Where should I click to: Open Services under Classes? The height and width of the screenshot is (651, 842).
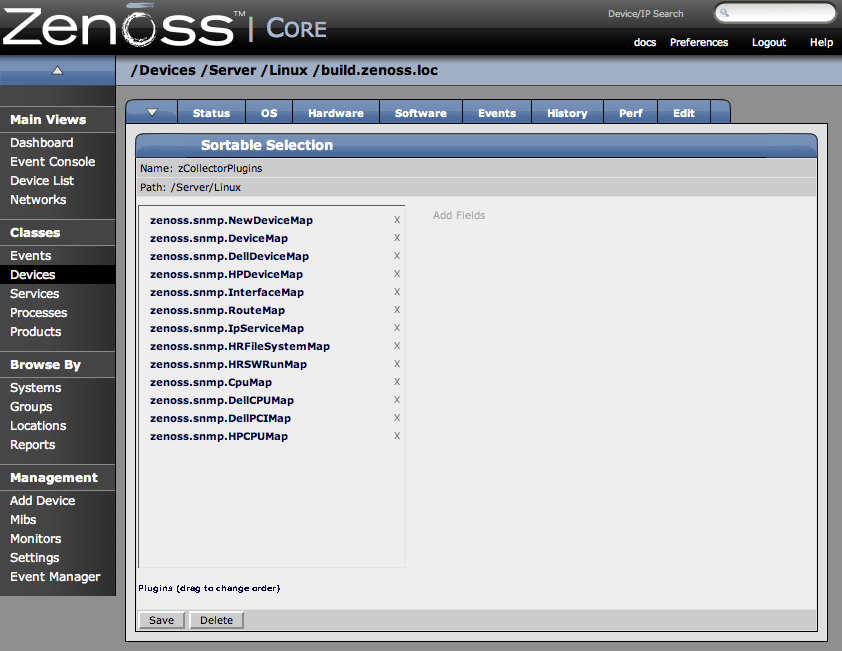click(34, 294)
